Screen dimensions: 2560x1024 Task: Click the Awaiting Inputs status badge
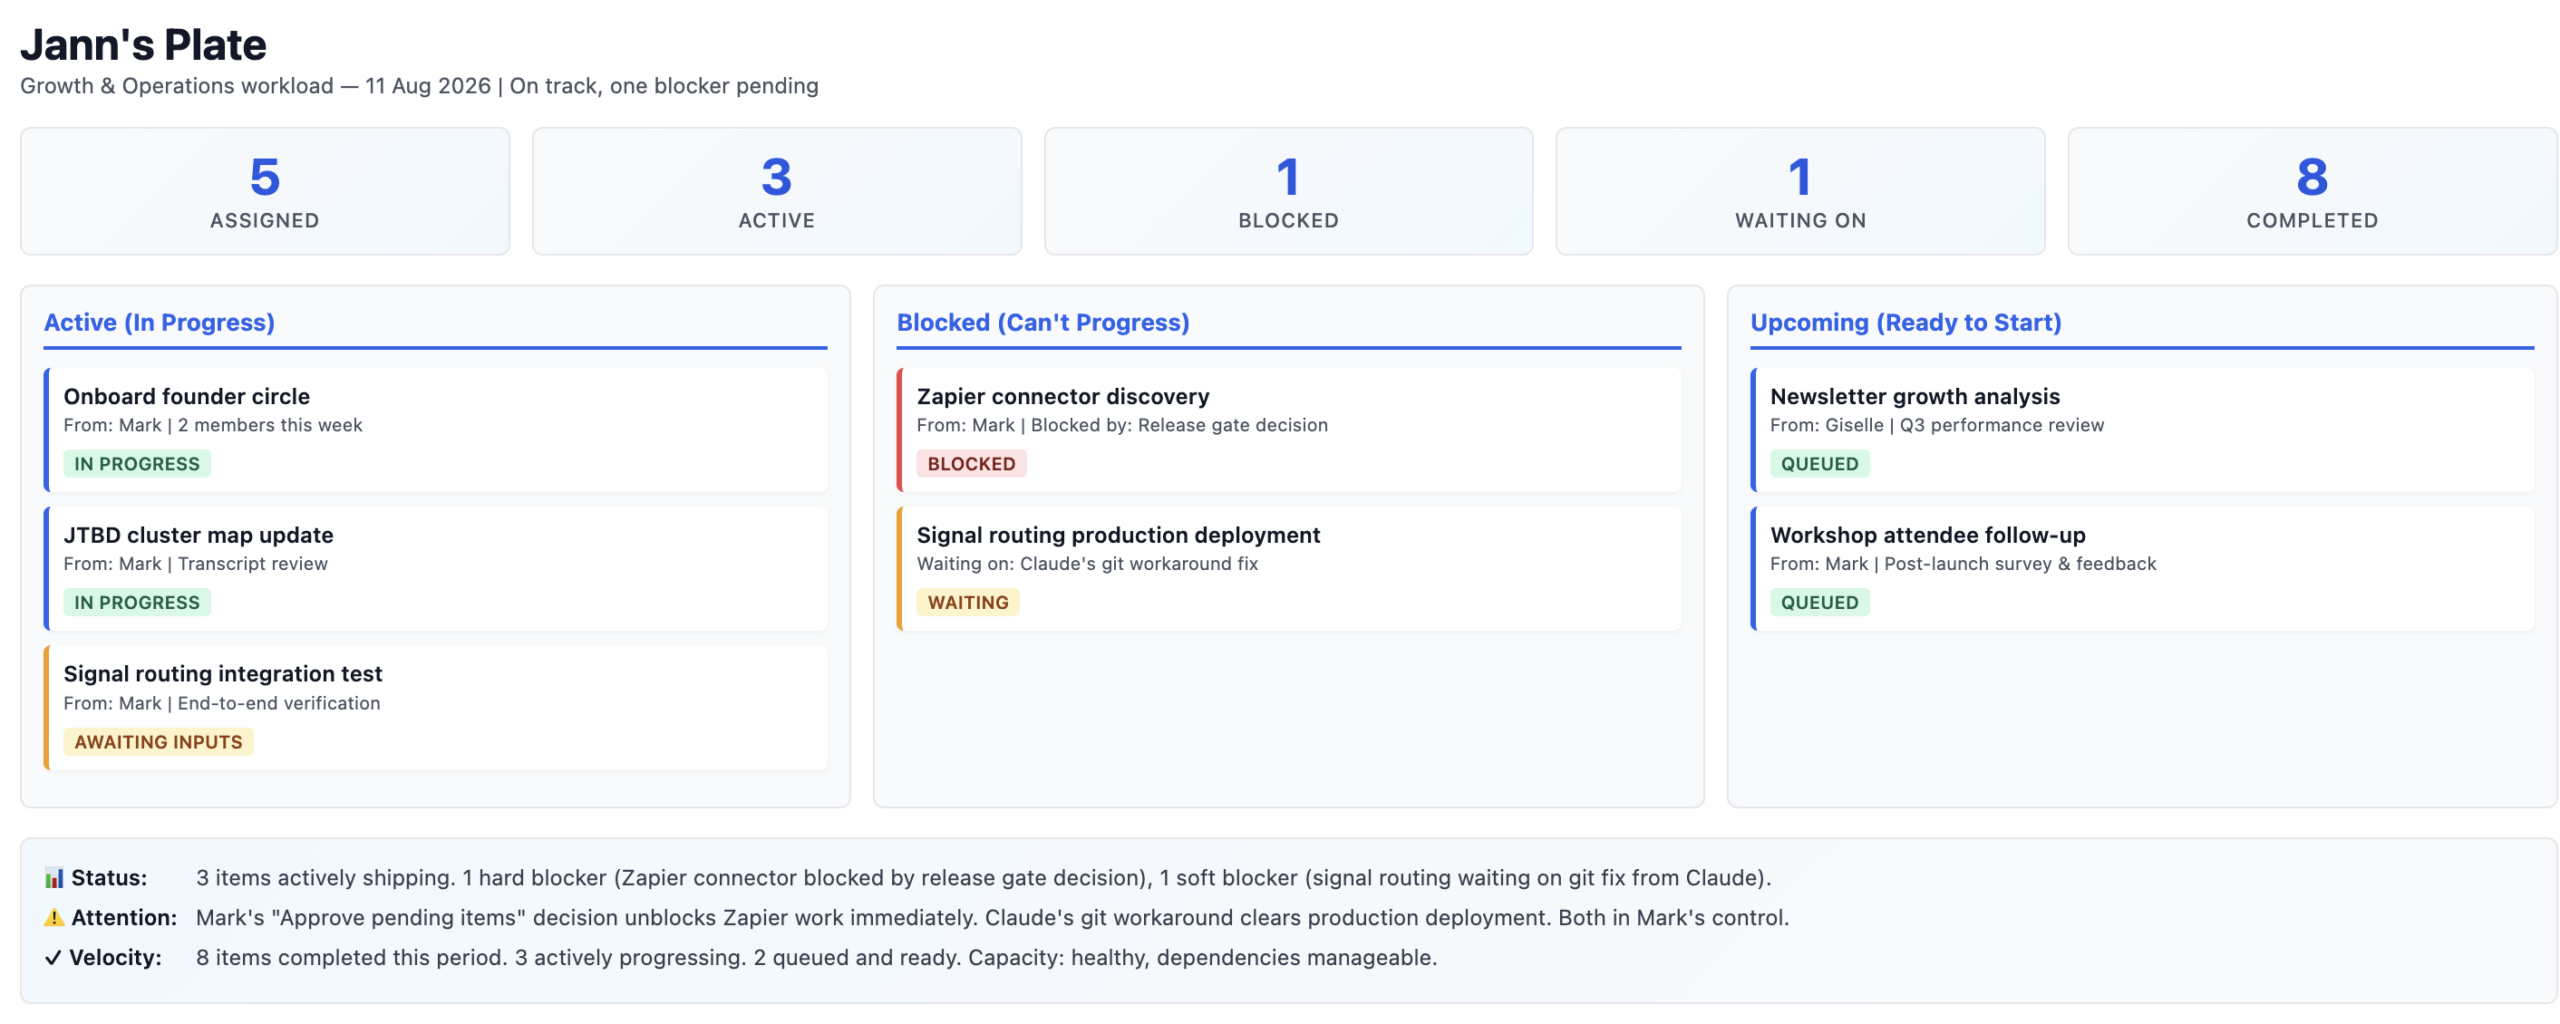[158, 742]
